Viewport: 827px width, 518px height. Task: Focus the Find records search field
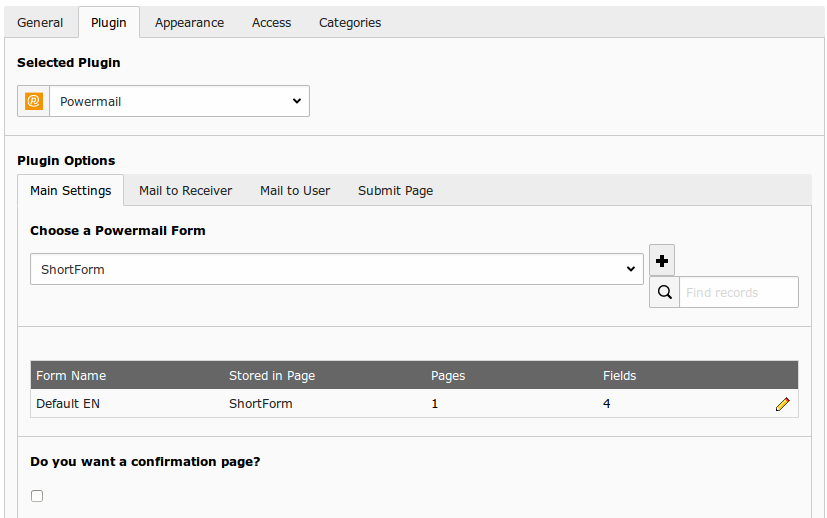click(739, 292)
